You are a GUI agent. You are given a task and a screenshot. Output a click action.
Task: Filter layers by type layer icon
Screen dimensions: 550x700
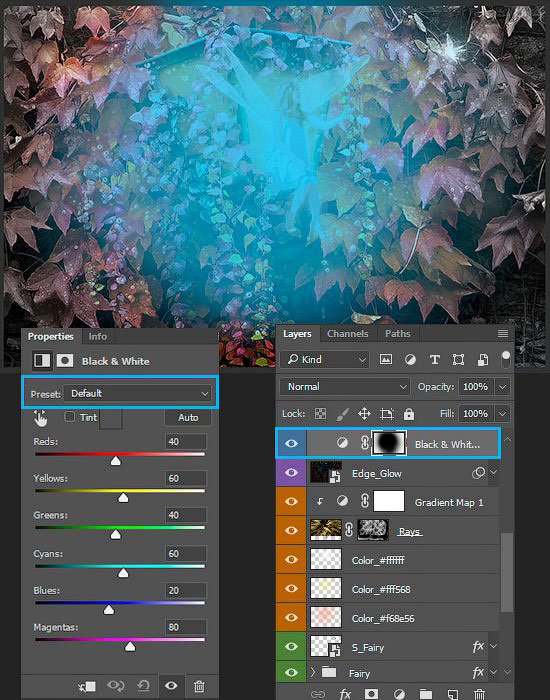(434, 360)
